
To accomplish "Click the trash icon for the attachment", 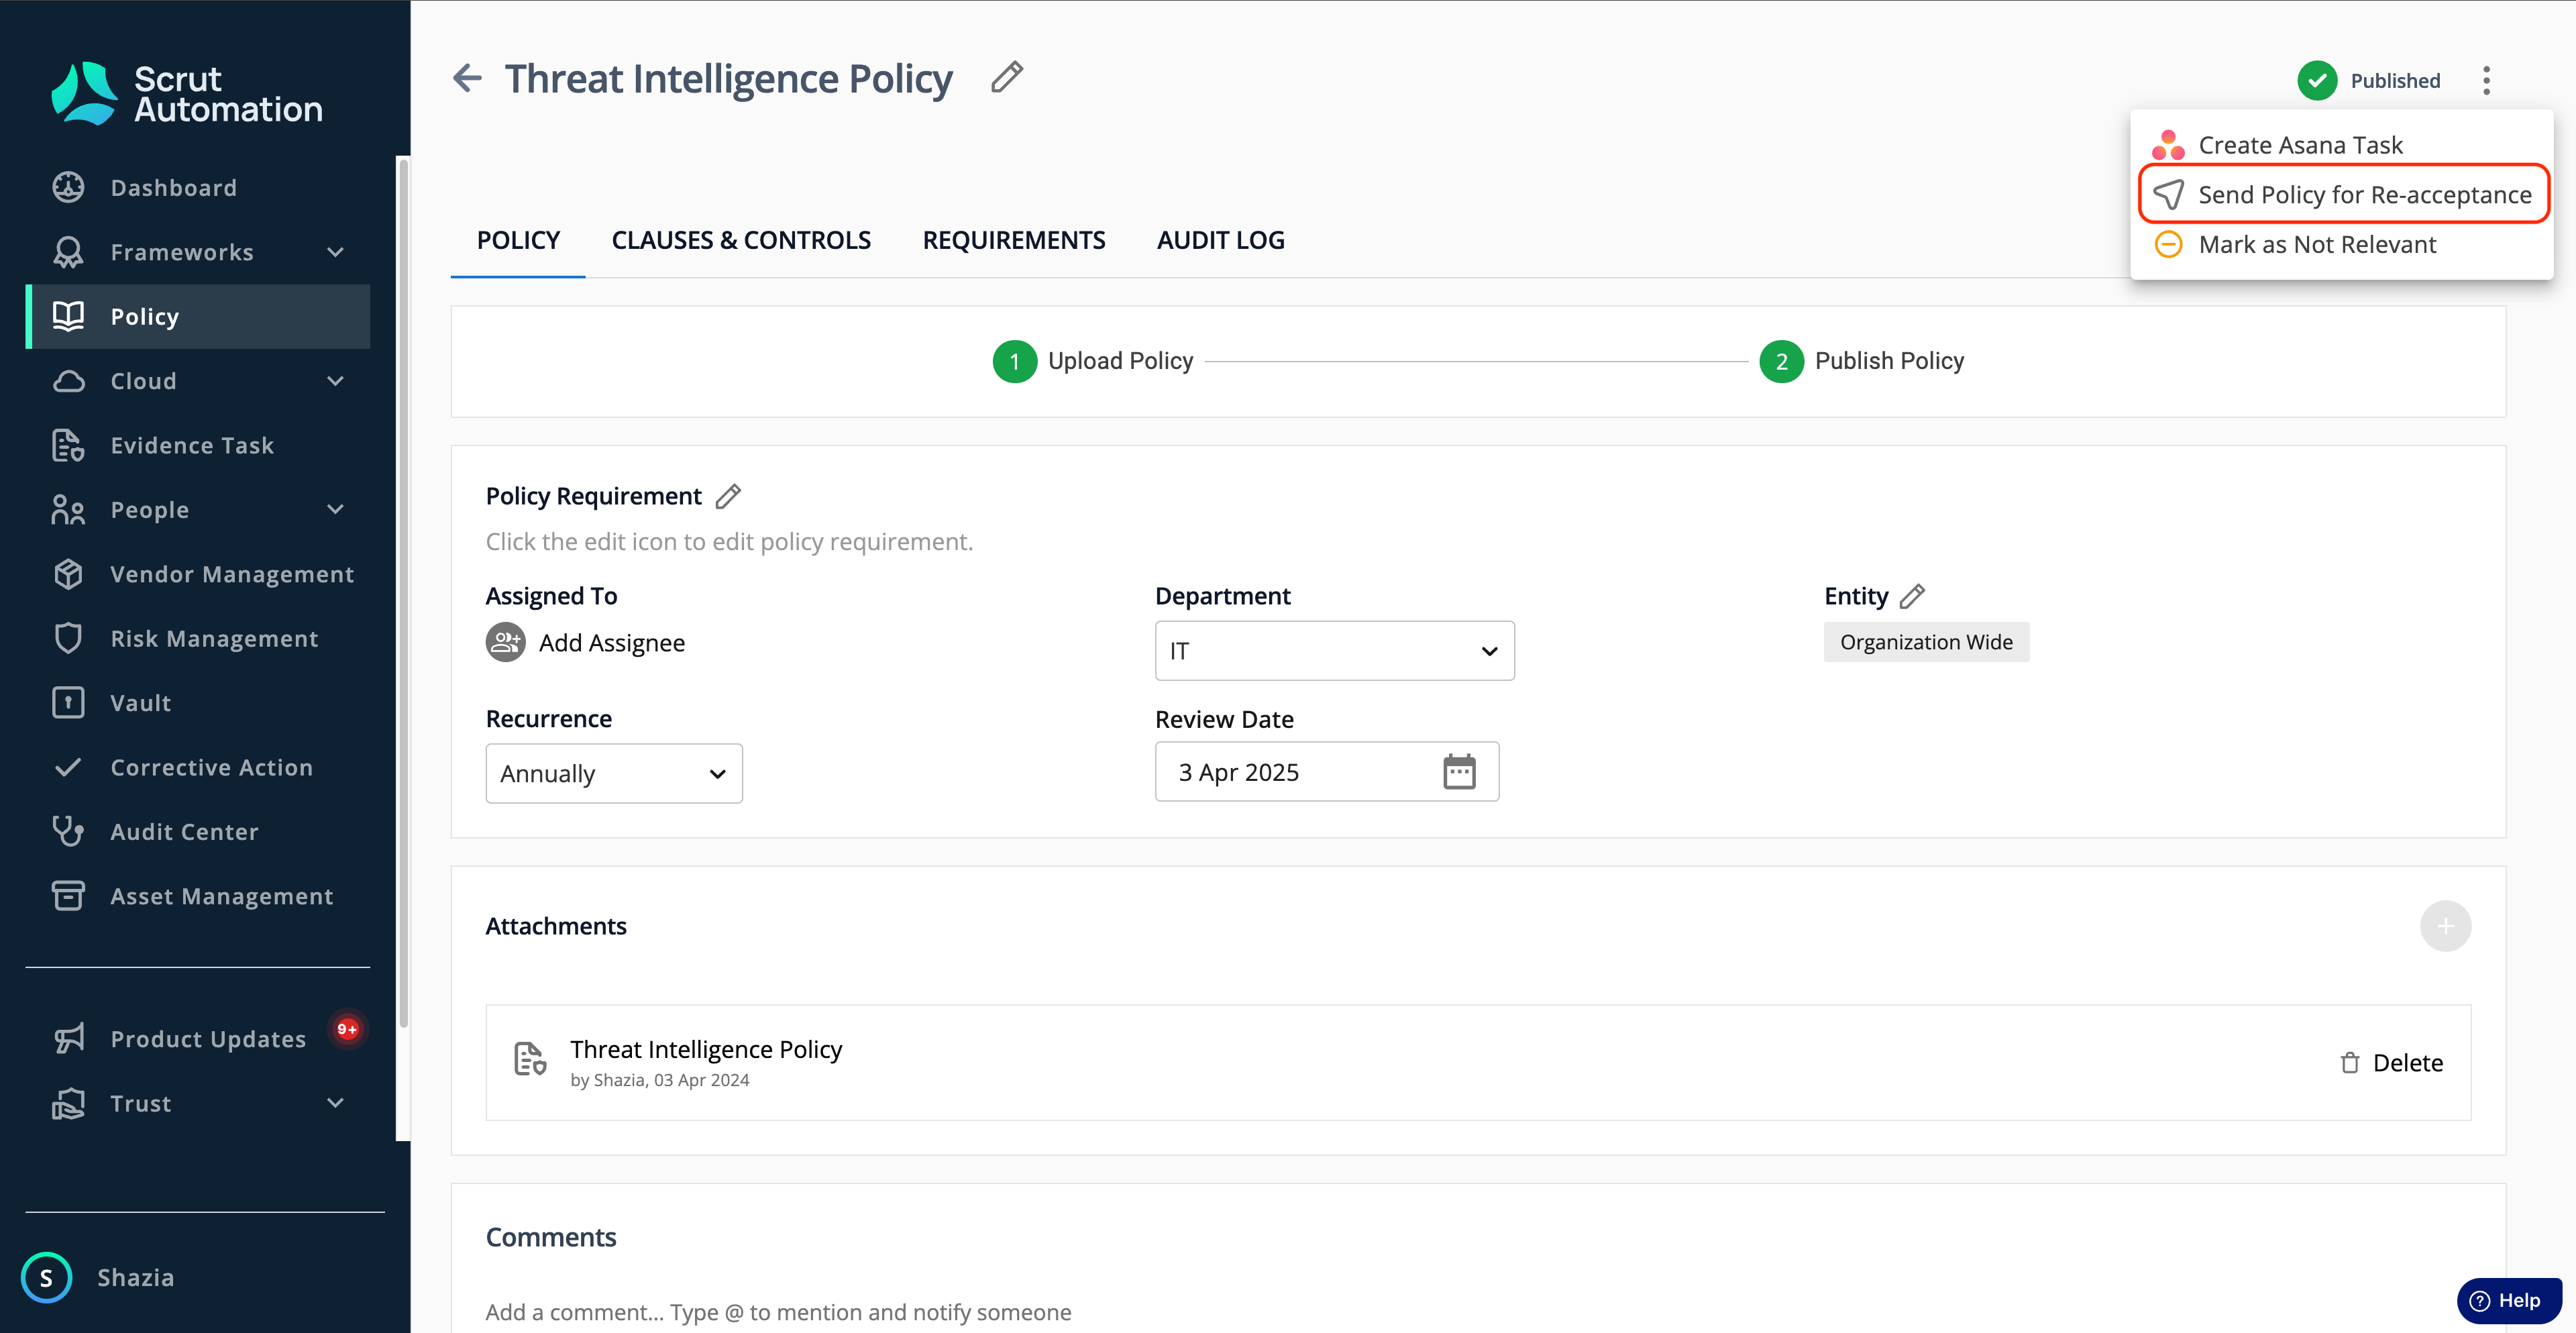I will pos(2349,1062).
